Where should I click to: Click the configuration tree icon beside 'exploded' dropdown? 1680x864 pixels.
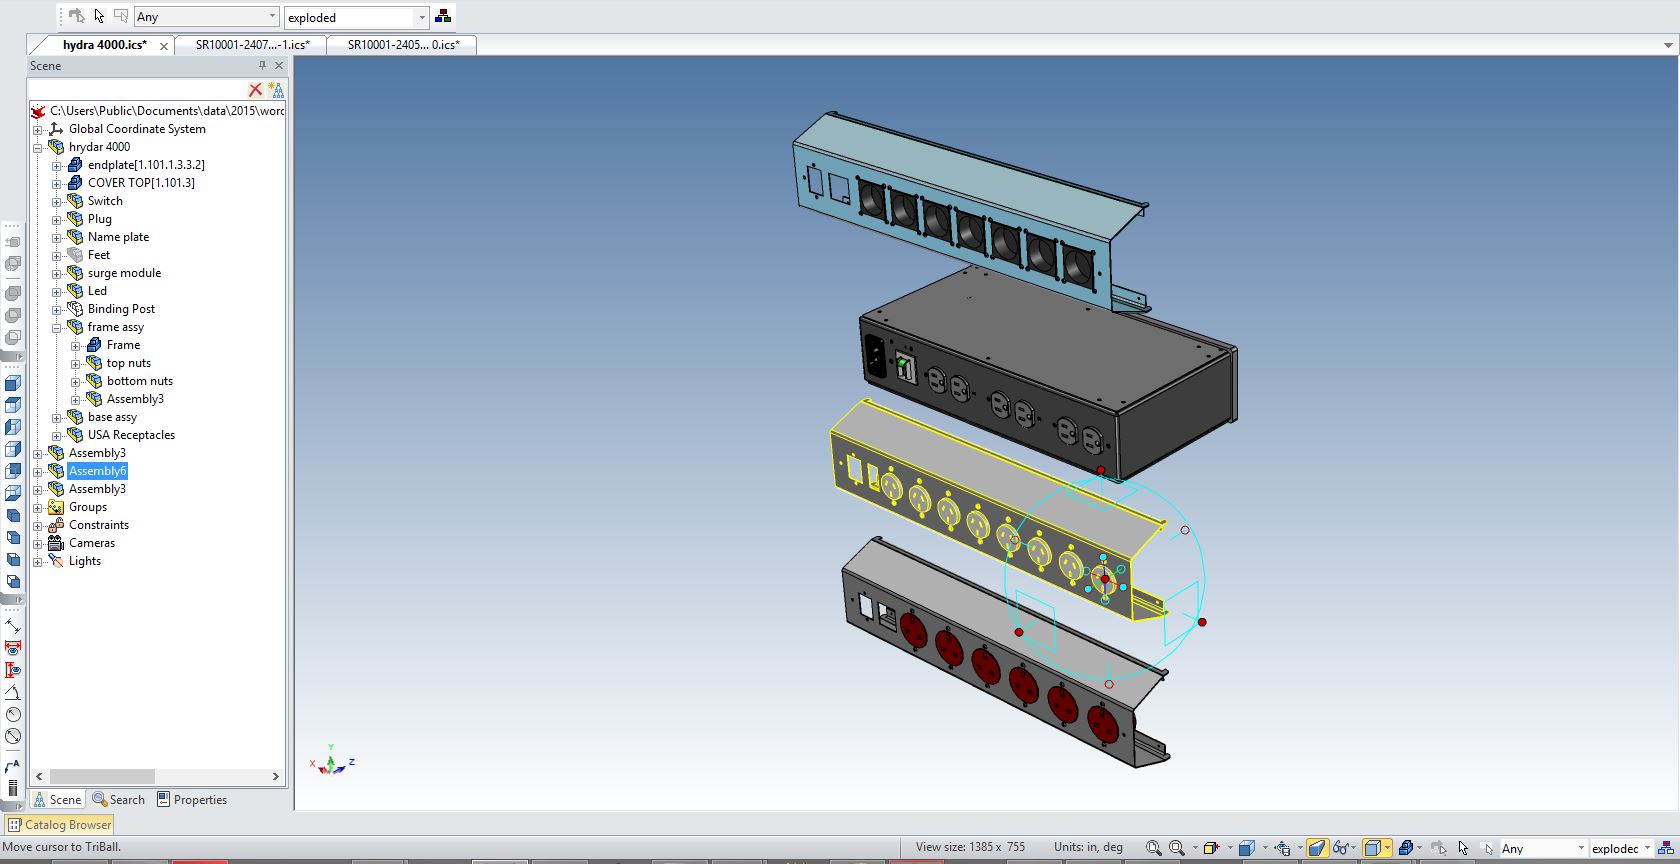point(443,17)
